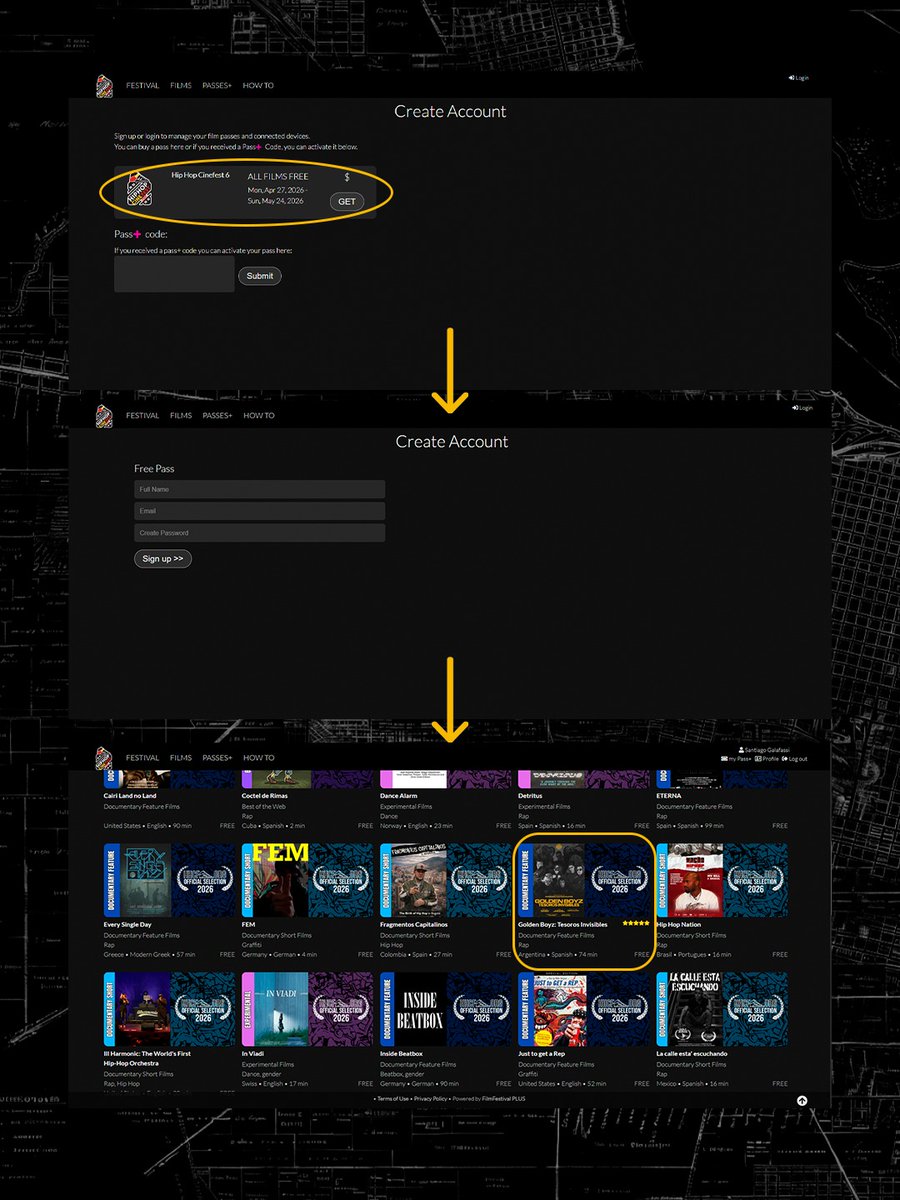
Task: Click the ETERNA film title
Action: (669, 795)
